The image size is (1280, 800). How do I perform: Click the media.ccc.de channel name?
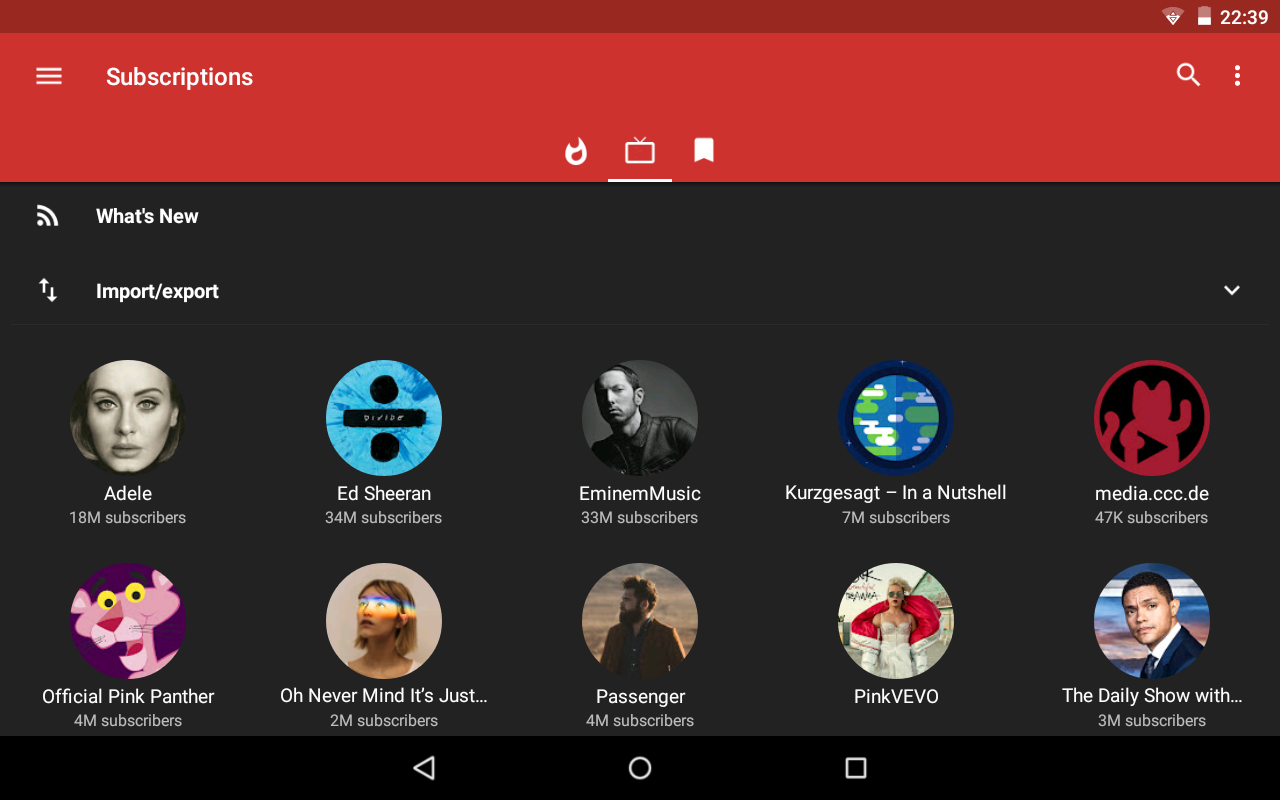click(x=1152, y=493)
